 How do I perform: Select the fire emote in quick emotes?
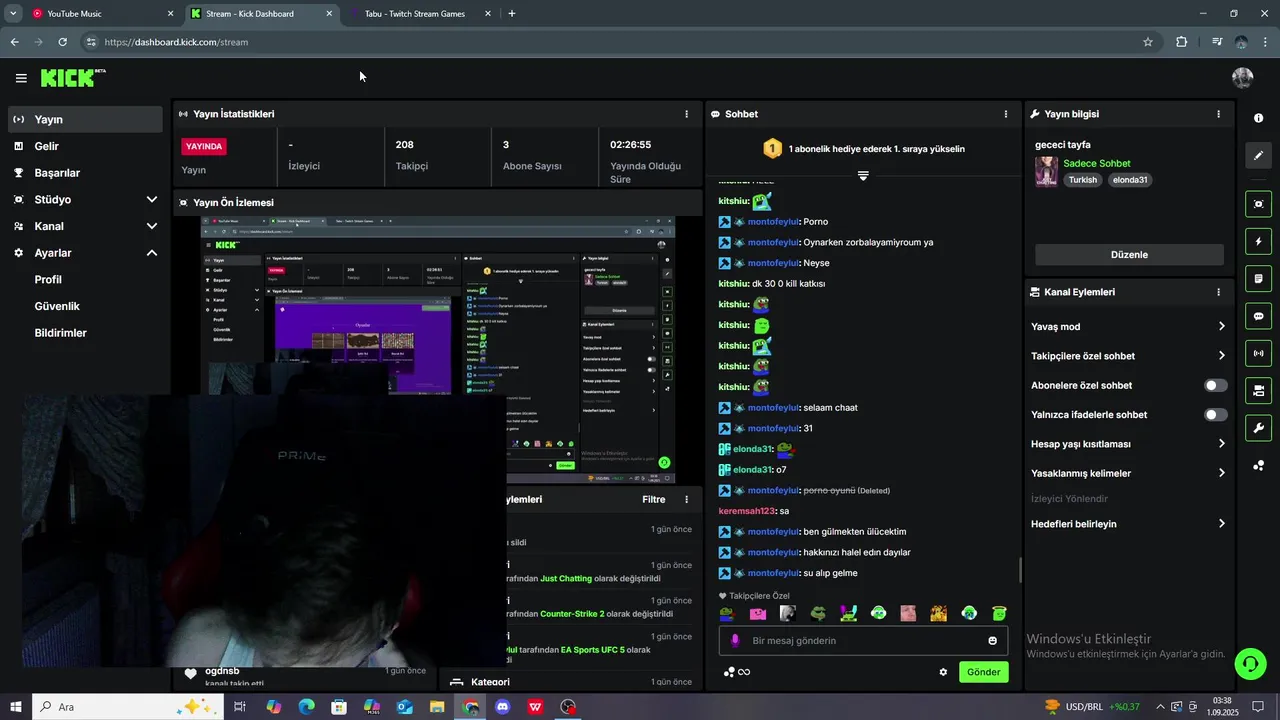coord(938,613)
